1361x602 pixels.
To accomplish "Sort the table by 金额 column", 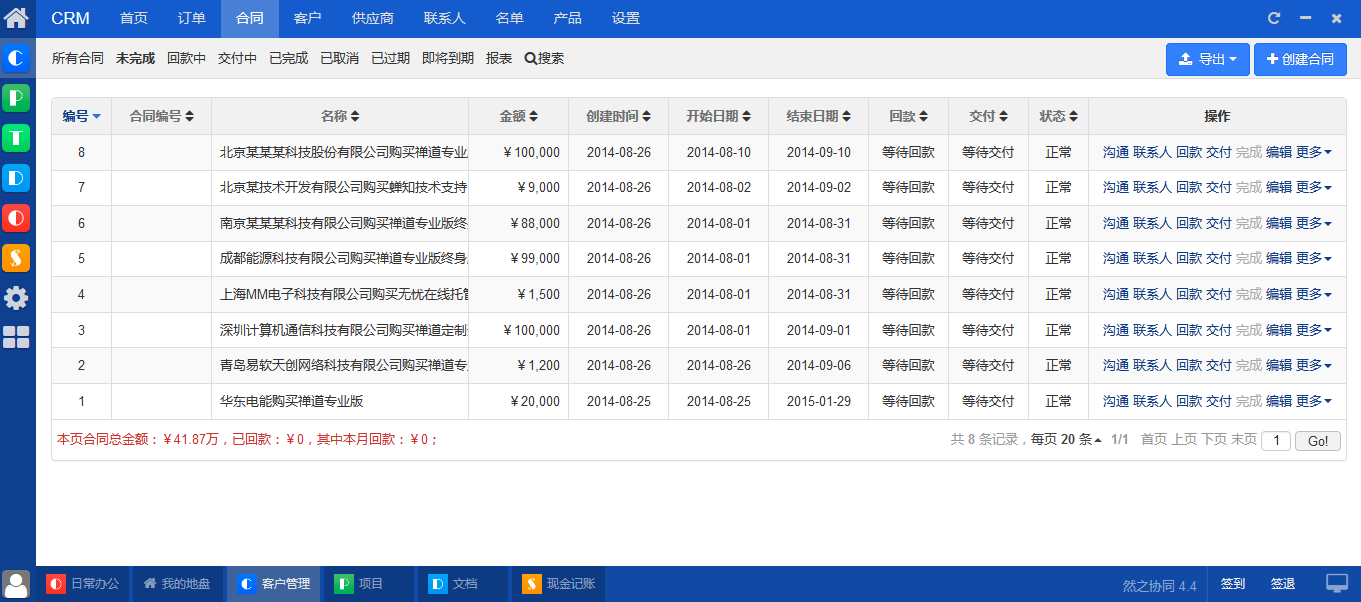I will [519, 116].
